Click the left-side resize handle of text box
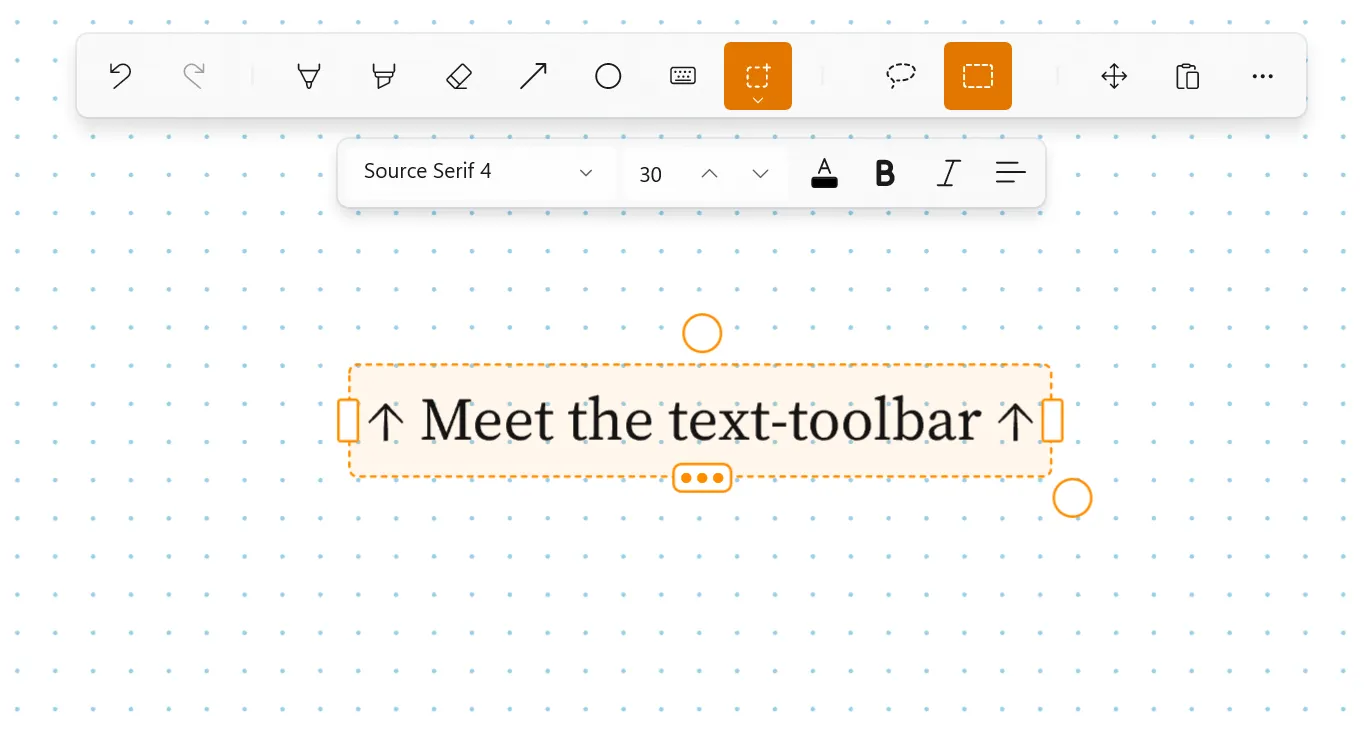The height and width of the screenshot is (734, 1365). point(348,420)
